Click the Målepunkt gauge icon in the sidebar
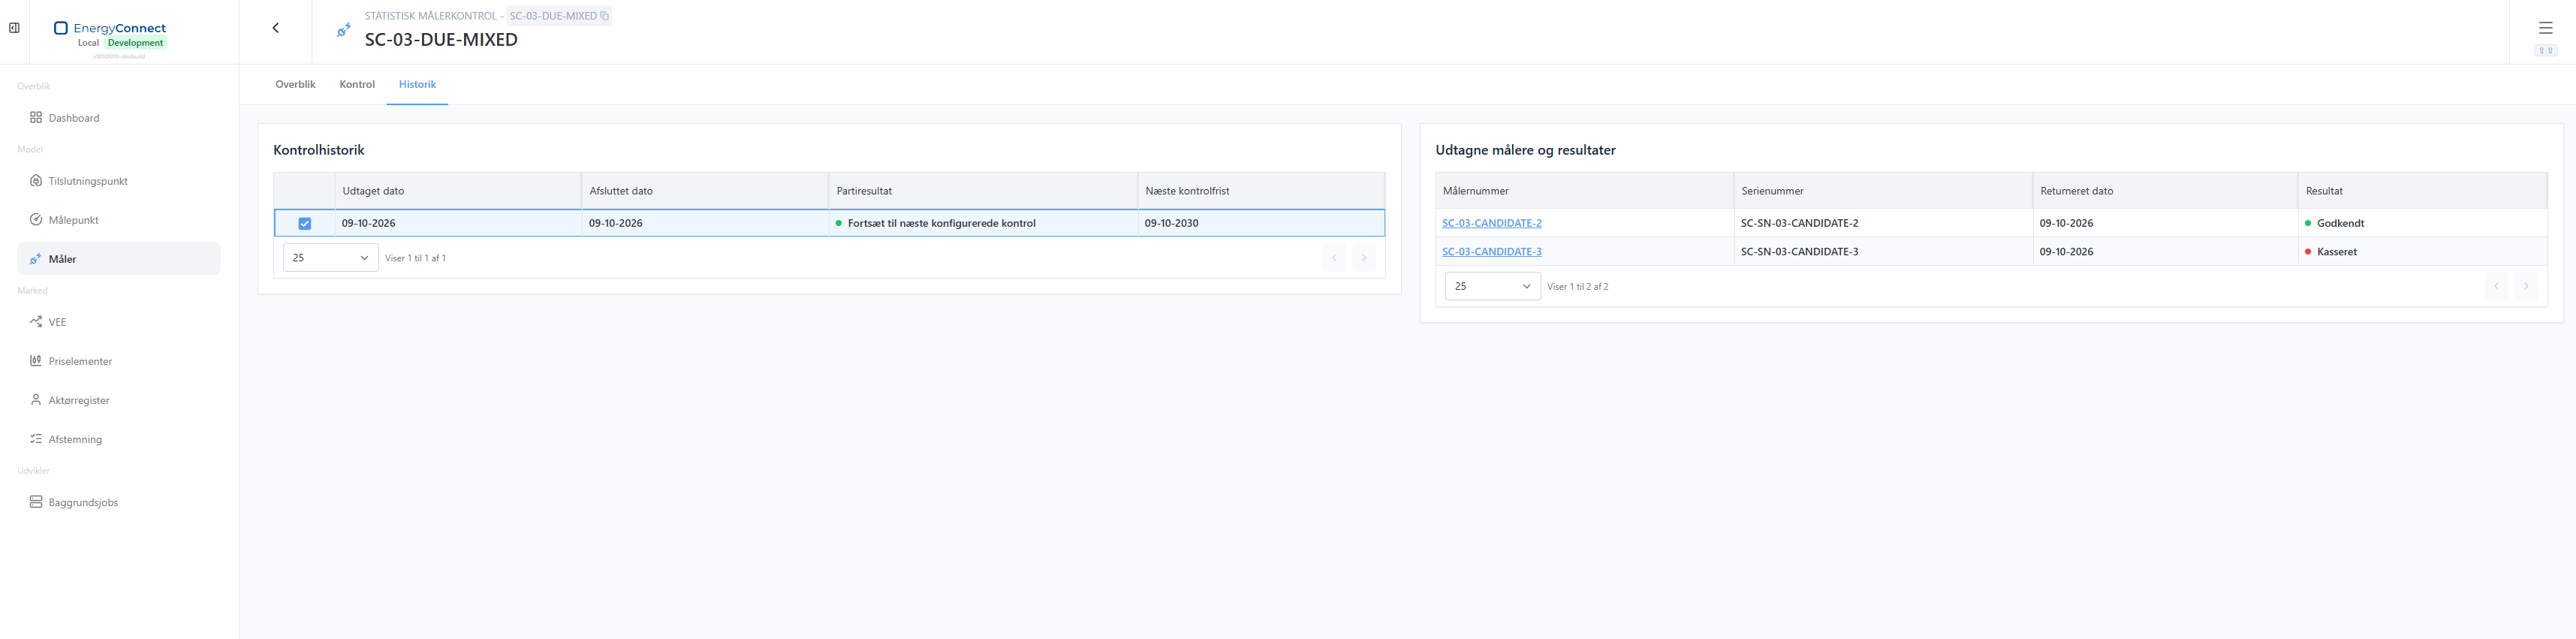This screenshot has height=639, width=2576. (36, 220)
